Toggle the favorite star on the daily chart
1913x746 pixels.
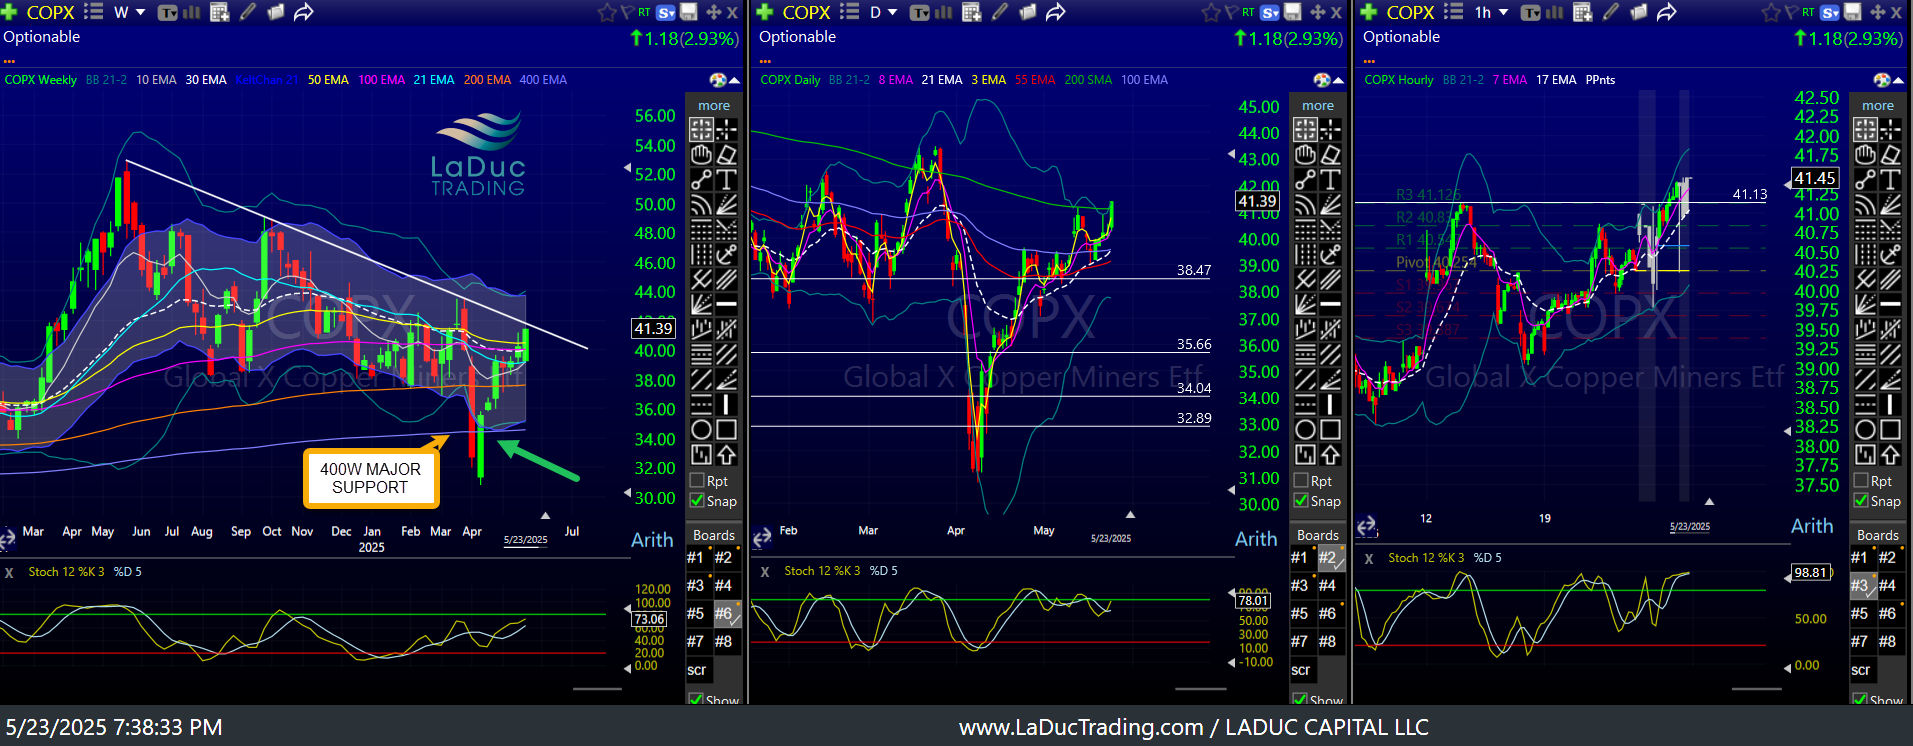(x=1210, y=12)
